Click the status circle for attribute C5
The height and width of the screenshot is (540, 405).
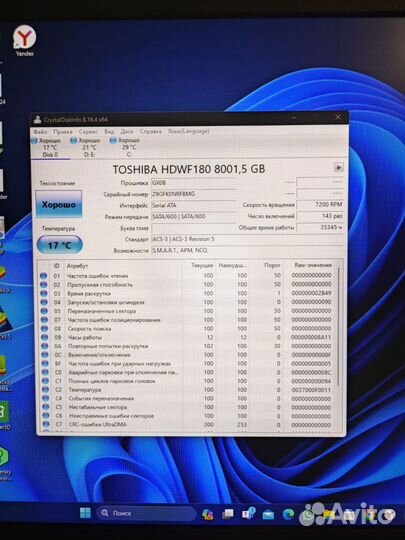(45, 407)
